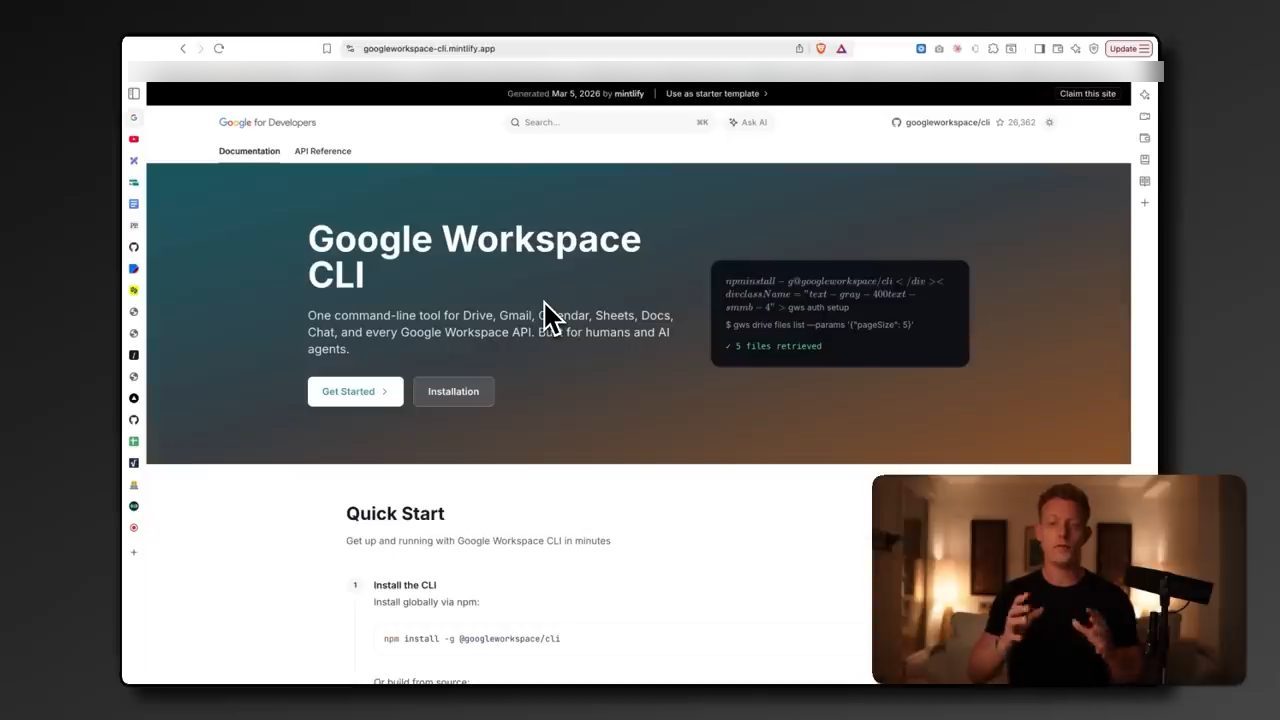Add a new tab with the plus in the left strip
Viewport: 1280px width, 720px height.
point(134,552)
